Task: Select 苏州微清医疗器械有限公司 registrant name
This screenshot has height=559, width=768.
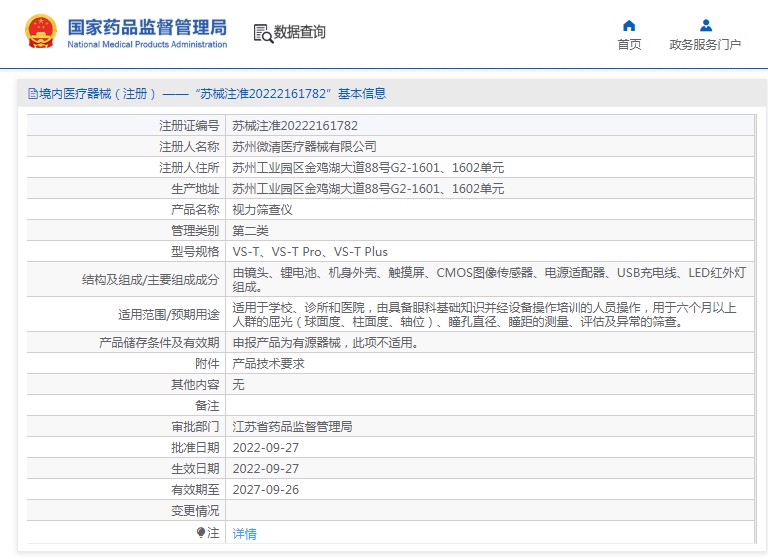Action: pos(304,146)
